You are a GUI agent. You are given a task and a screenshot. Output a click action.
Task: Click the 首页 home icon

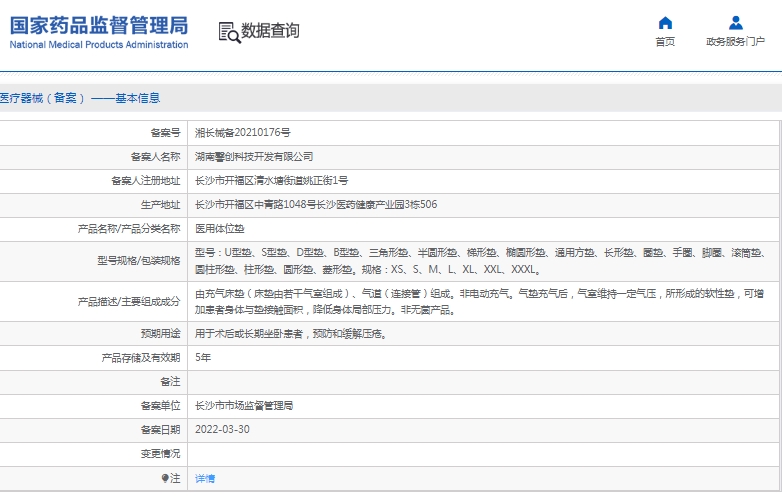tap(665, 23)
